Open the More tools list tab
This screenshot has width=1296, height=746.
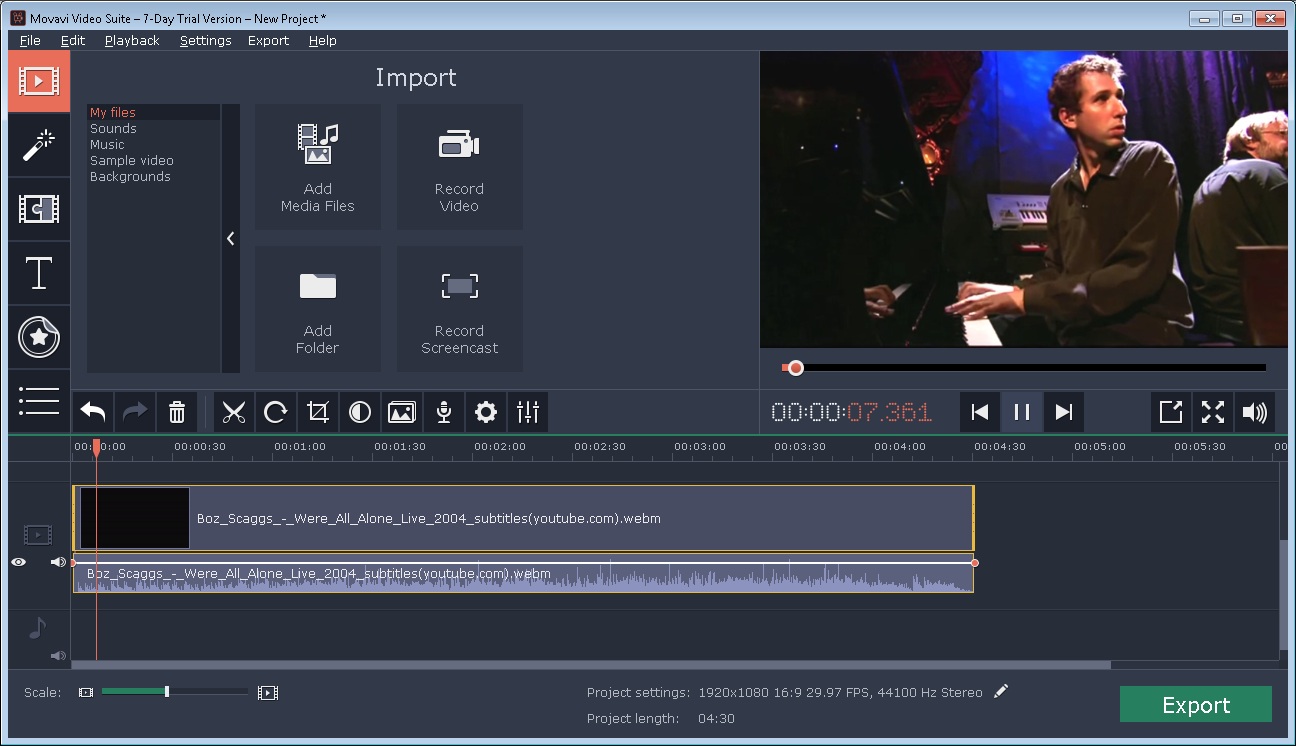pyautogui.click(x=39, y=400)
